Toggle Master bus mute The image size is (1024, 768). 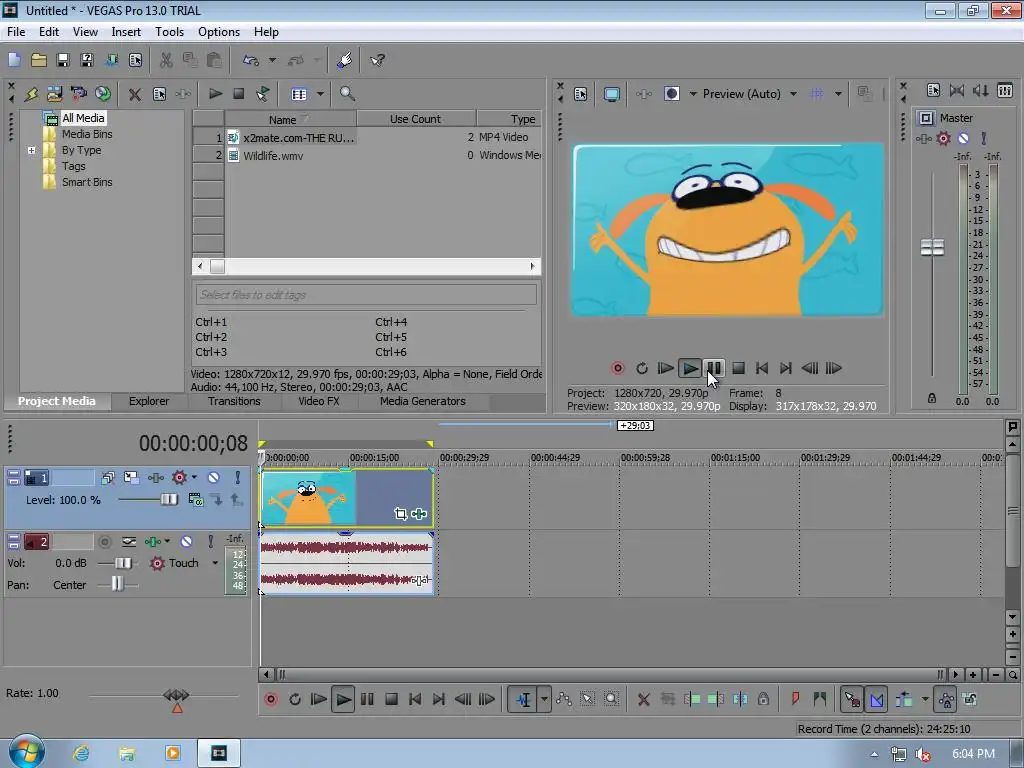click(963, 138)
